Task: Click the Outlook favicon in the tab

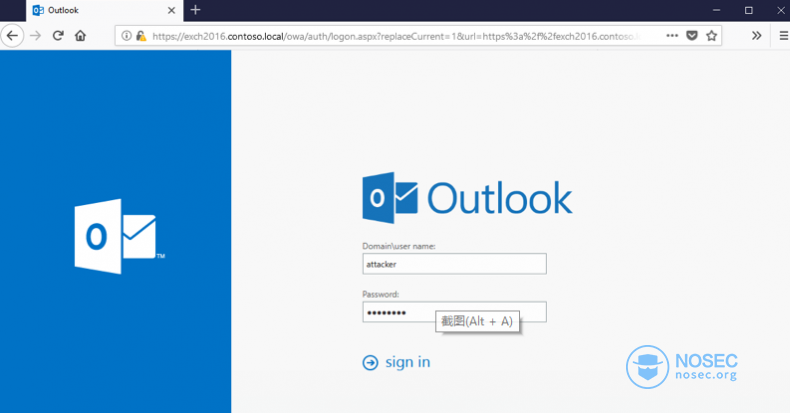Action: 38,11
